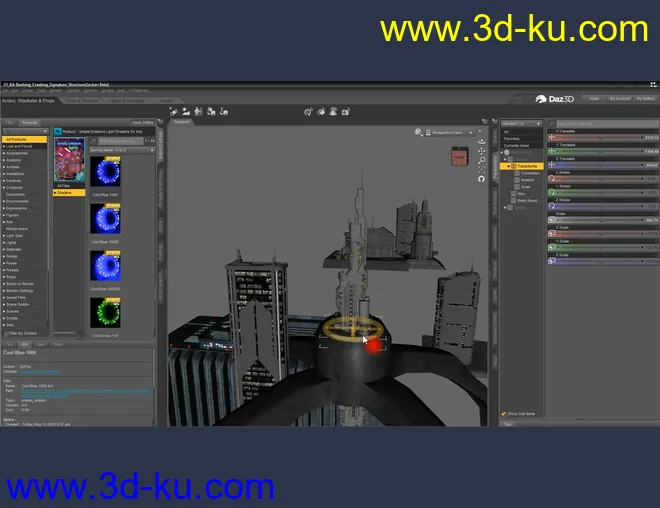The height and width of the screenshot is (508, 660).
Task: Select the viewport pan tool icon
Action: coord(482,151)
